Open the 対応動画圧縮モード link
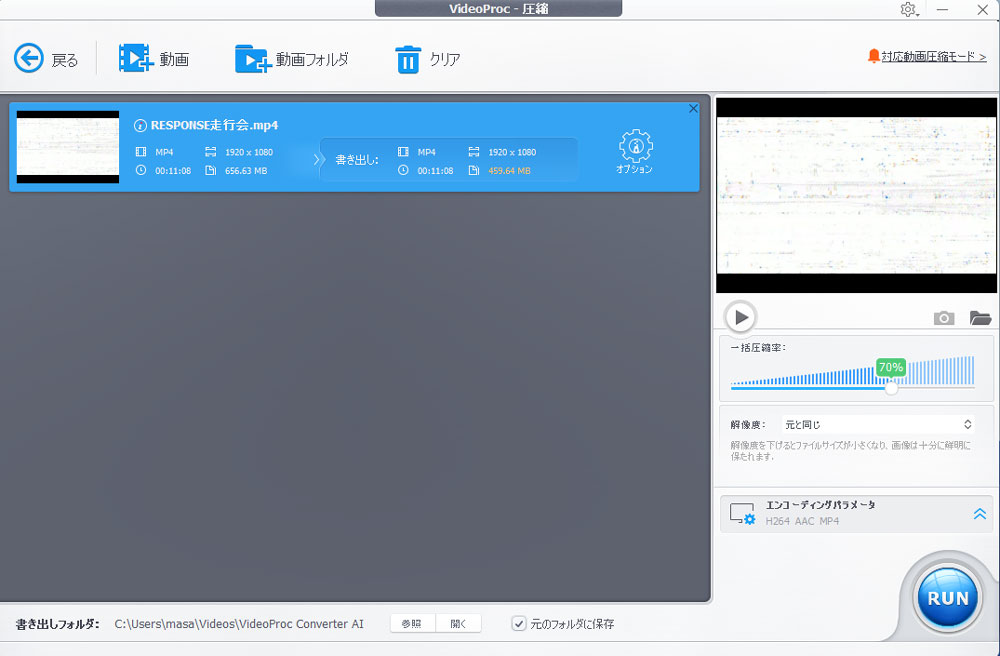Screen dimensions: 1000x656 [x=934, y=56]
